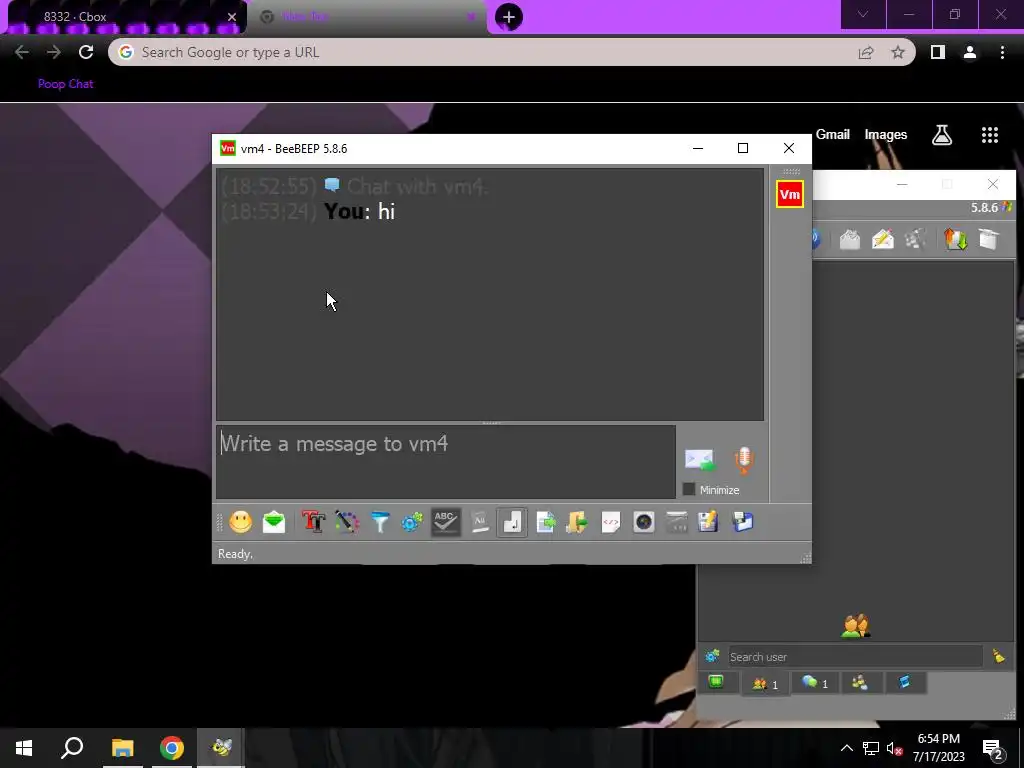Open the Google apps grid
1024x768 pixels.
point(990,135)
